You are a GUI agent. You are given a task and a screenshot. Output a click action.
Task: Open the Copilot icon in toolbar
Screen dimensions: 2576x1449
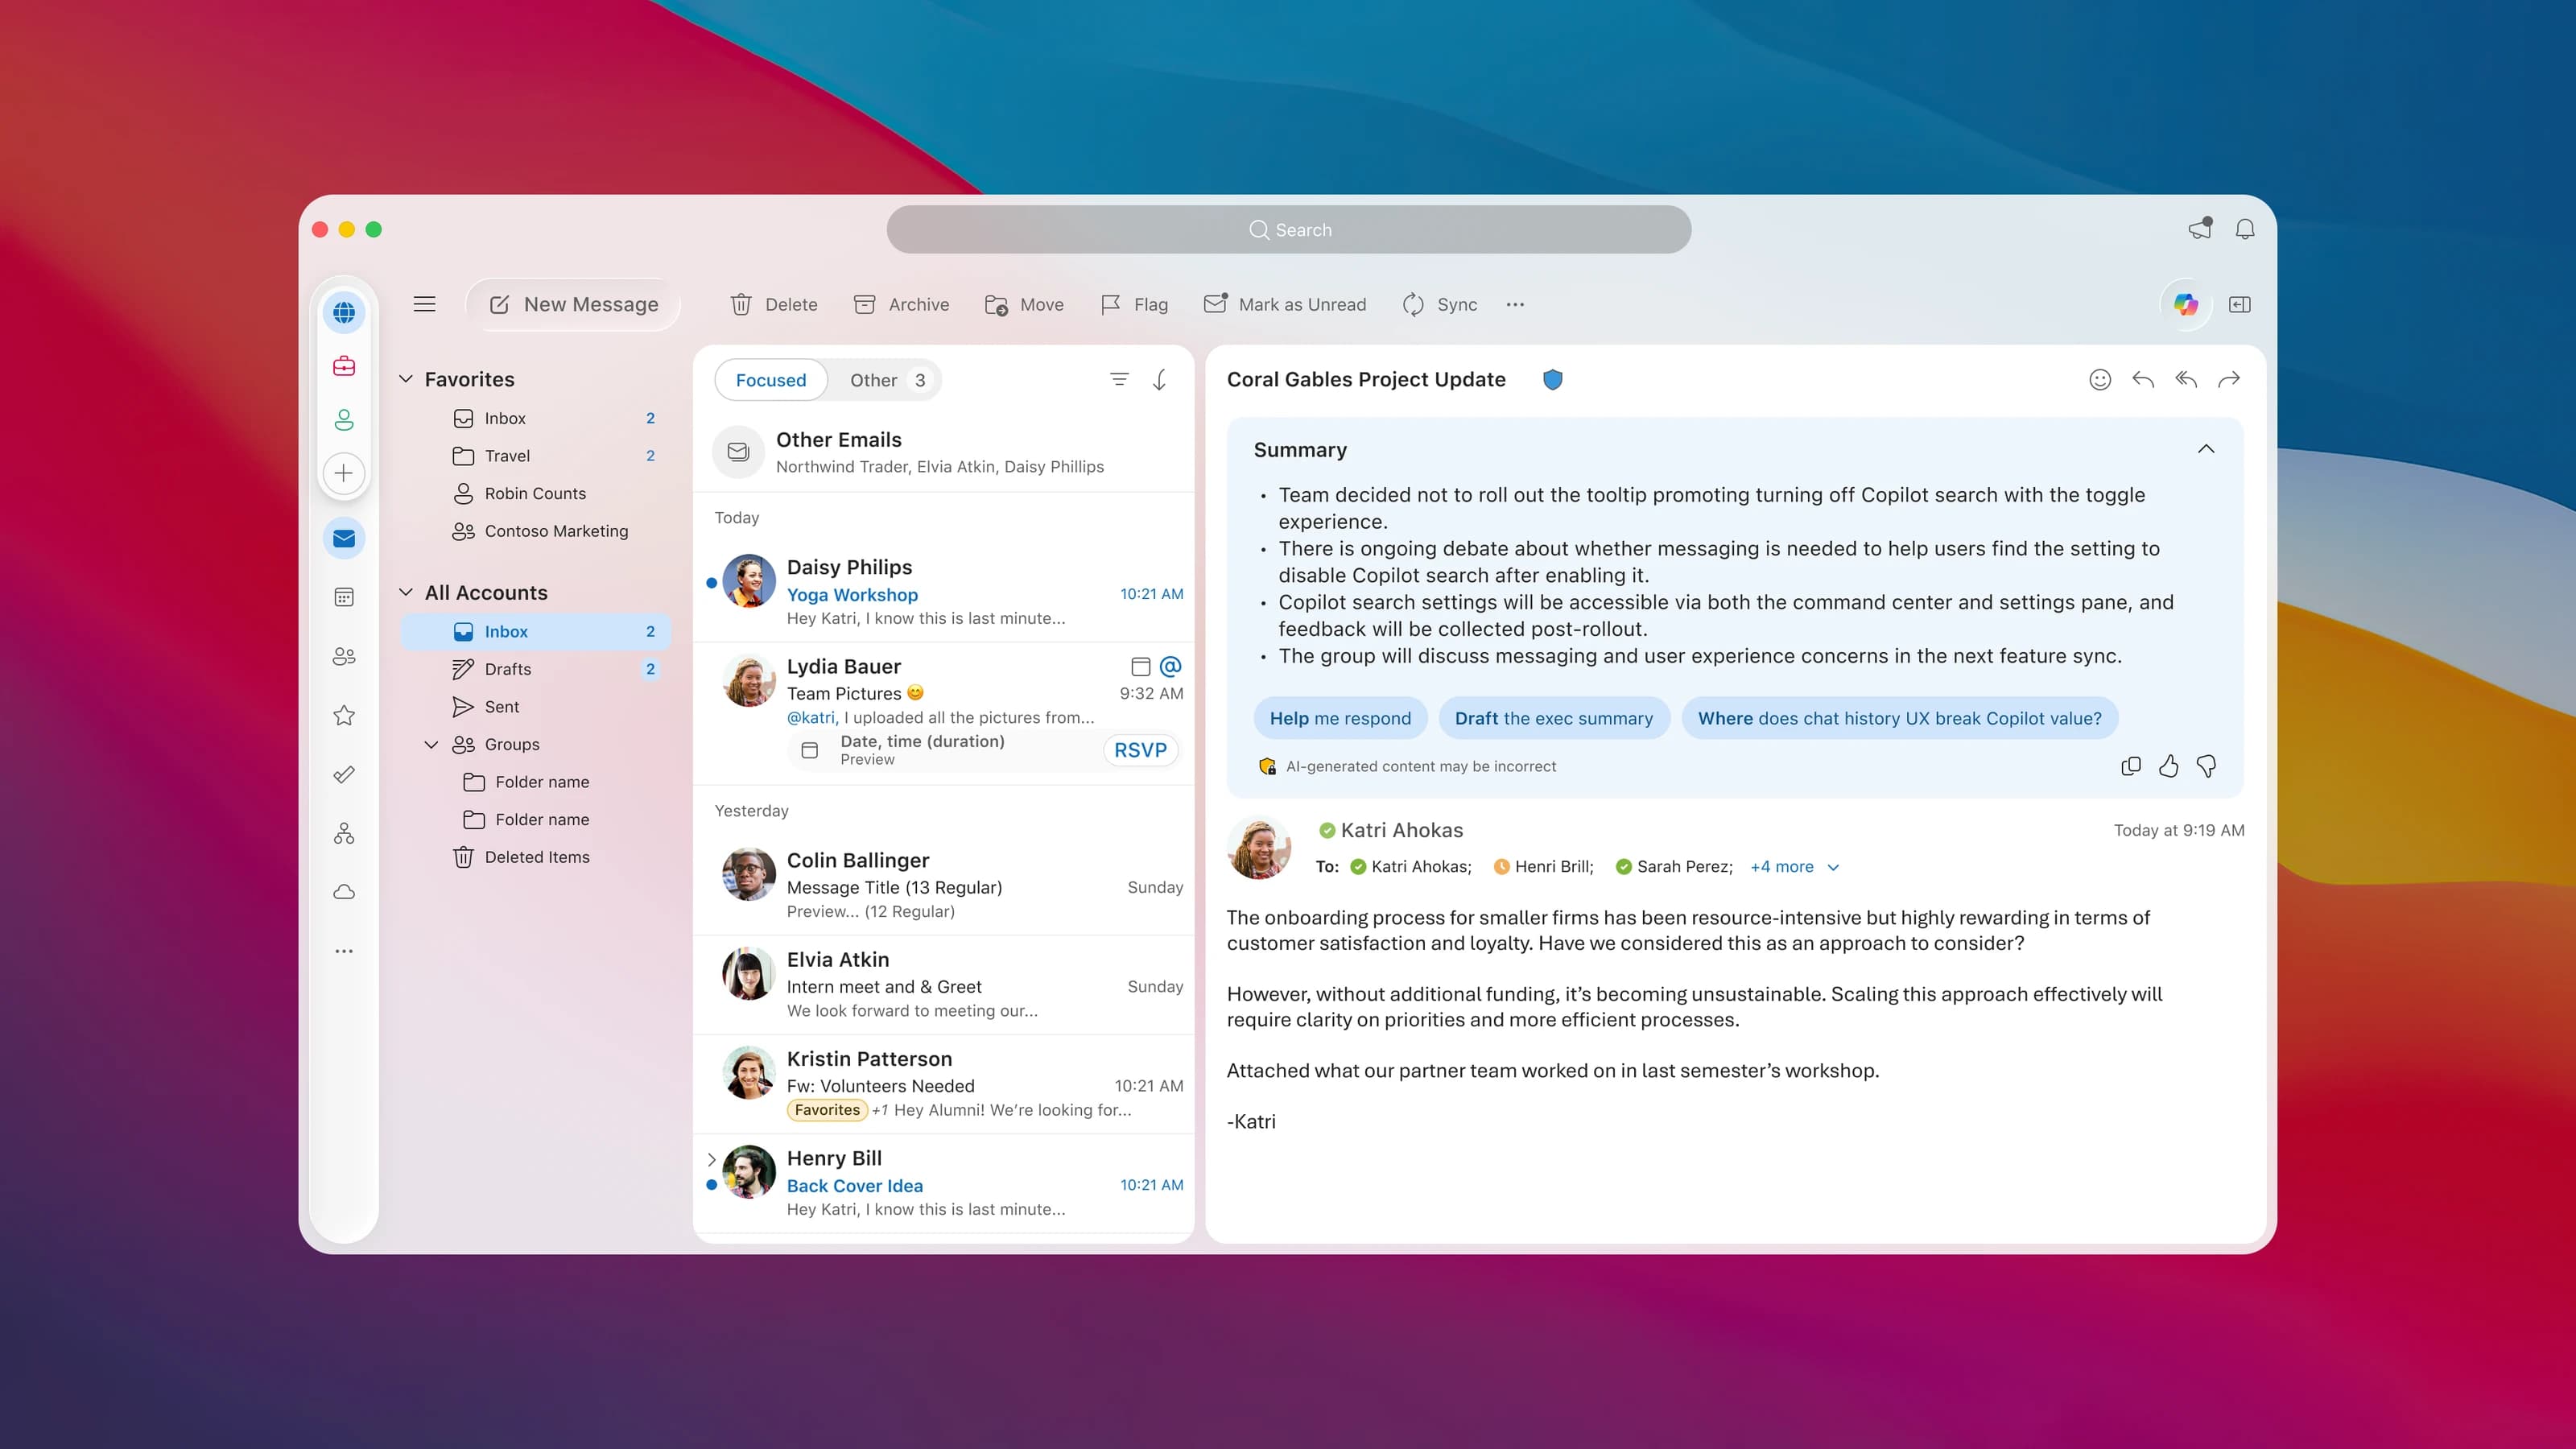click(2185, 304)
